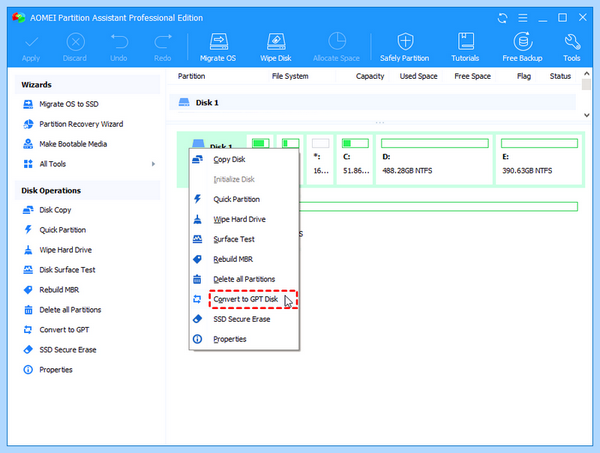Image resolution: width=600 pixels, height=453 pixels.
Task: Click the Make Bootable Media icon
Action: click(28, 144)
